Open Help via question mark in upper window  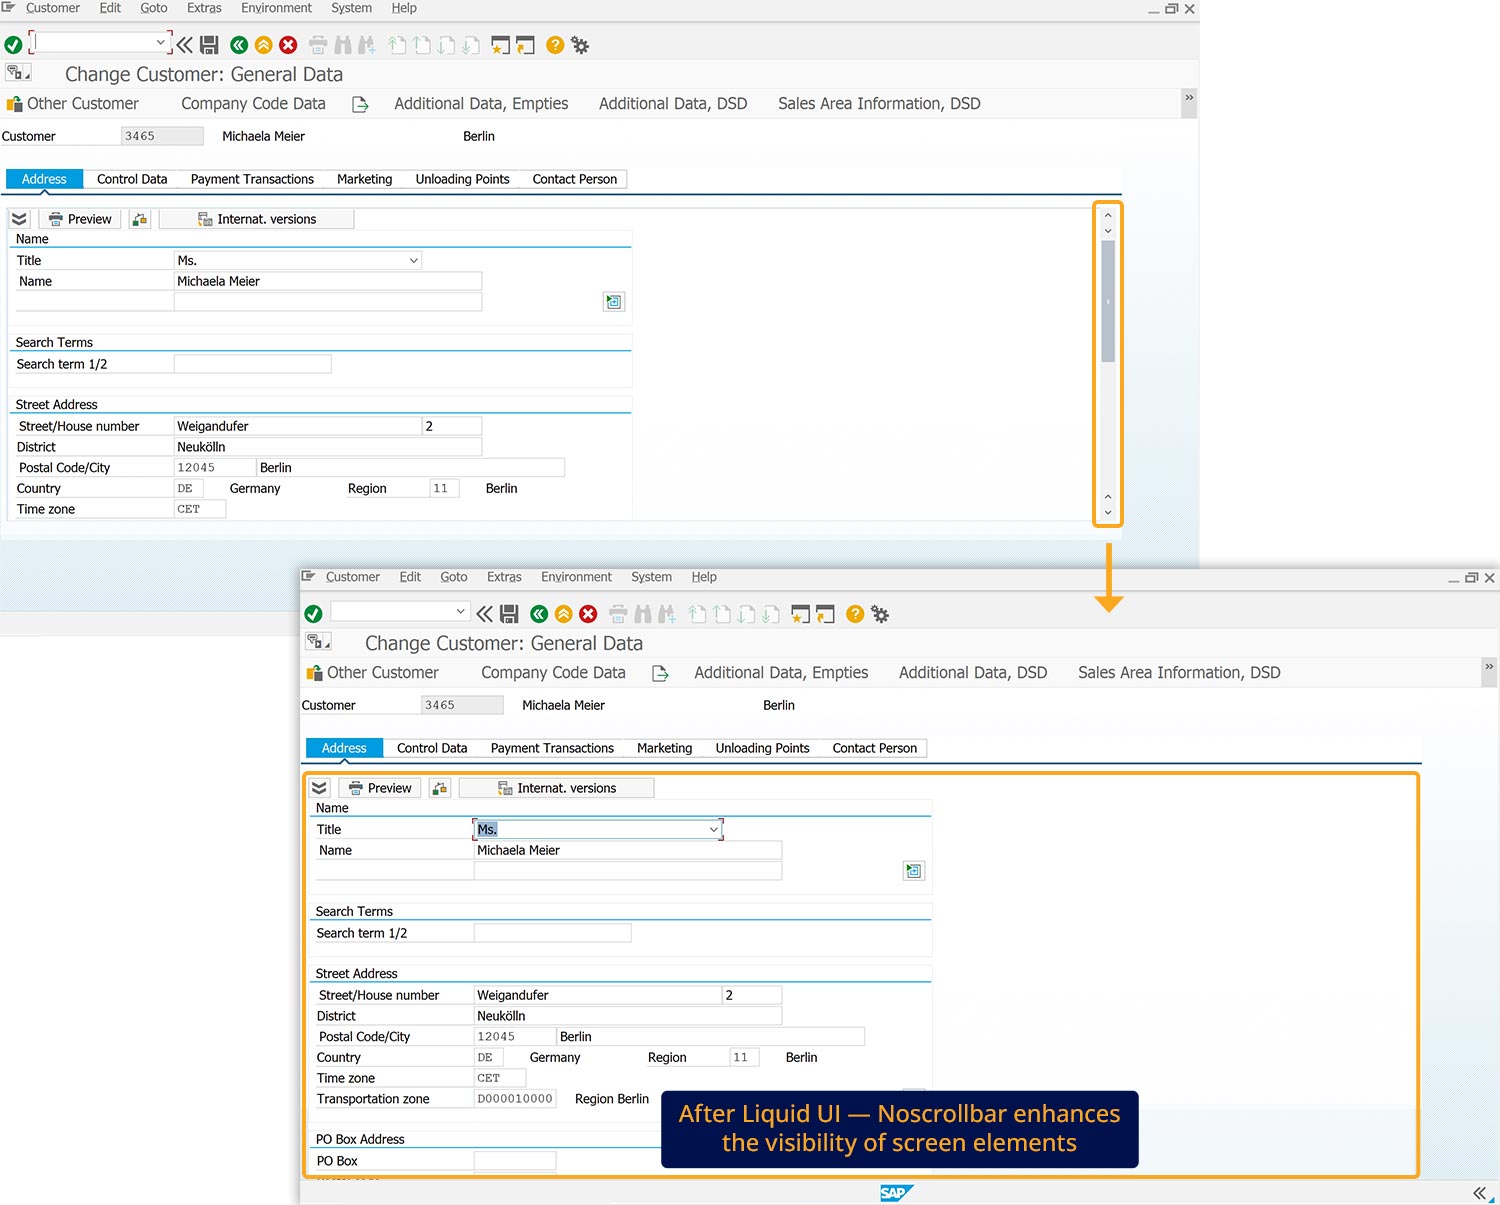click(x=555, y=45)
